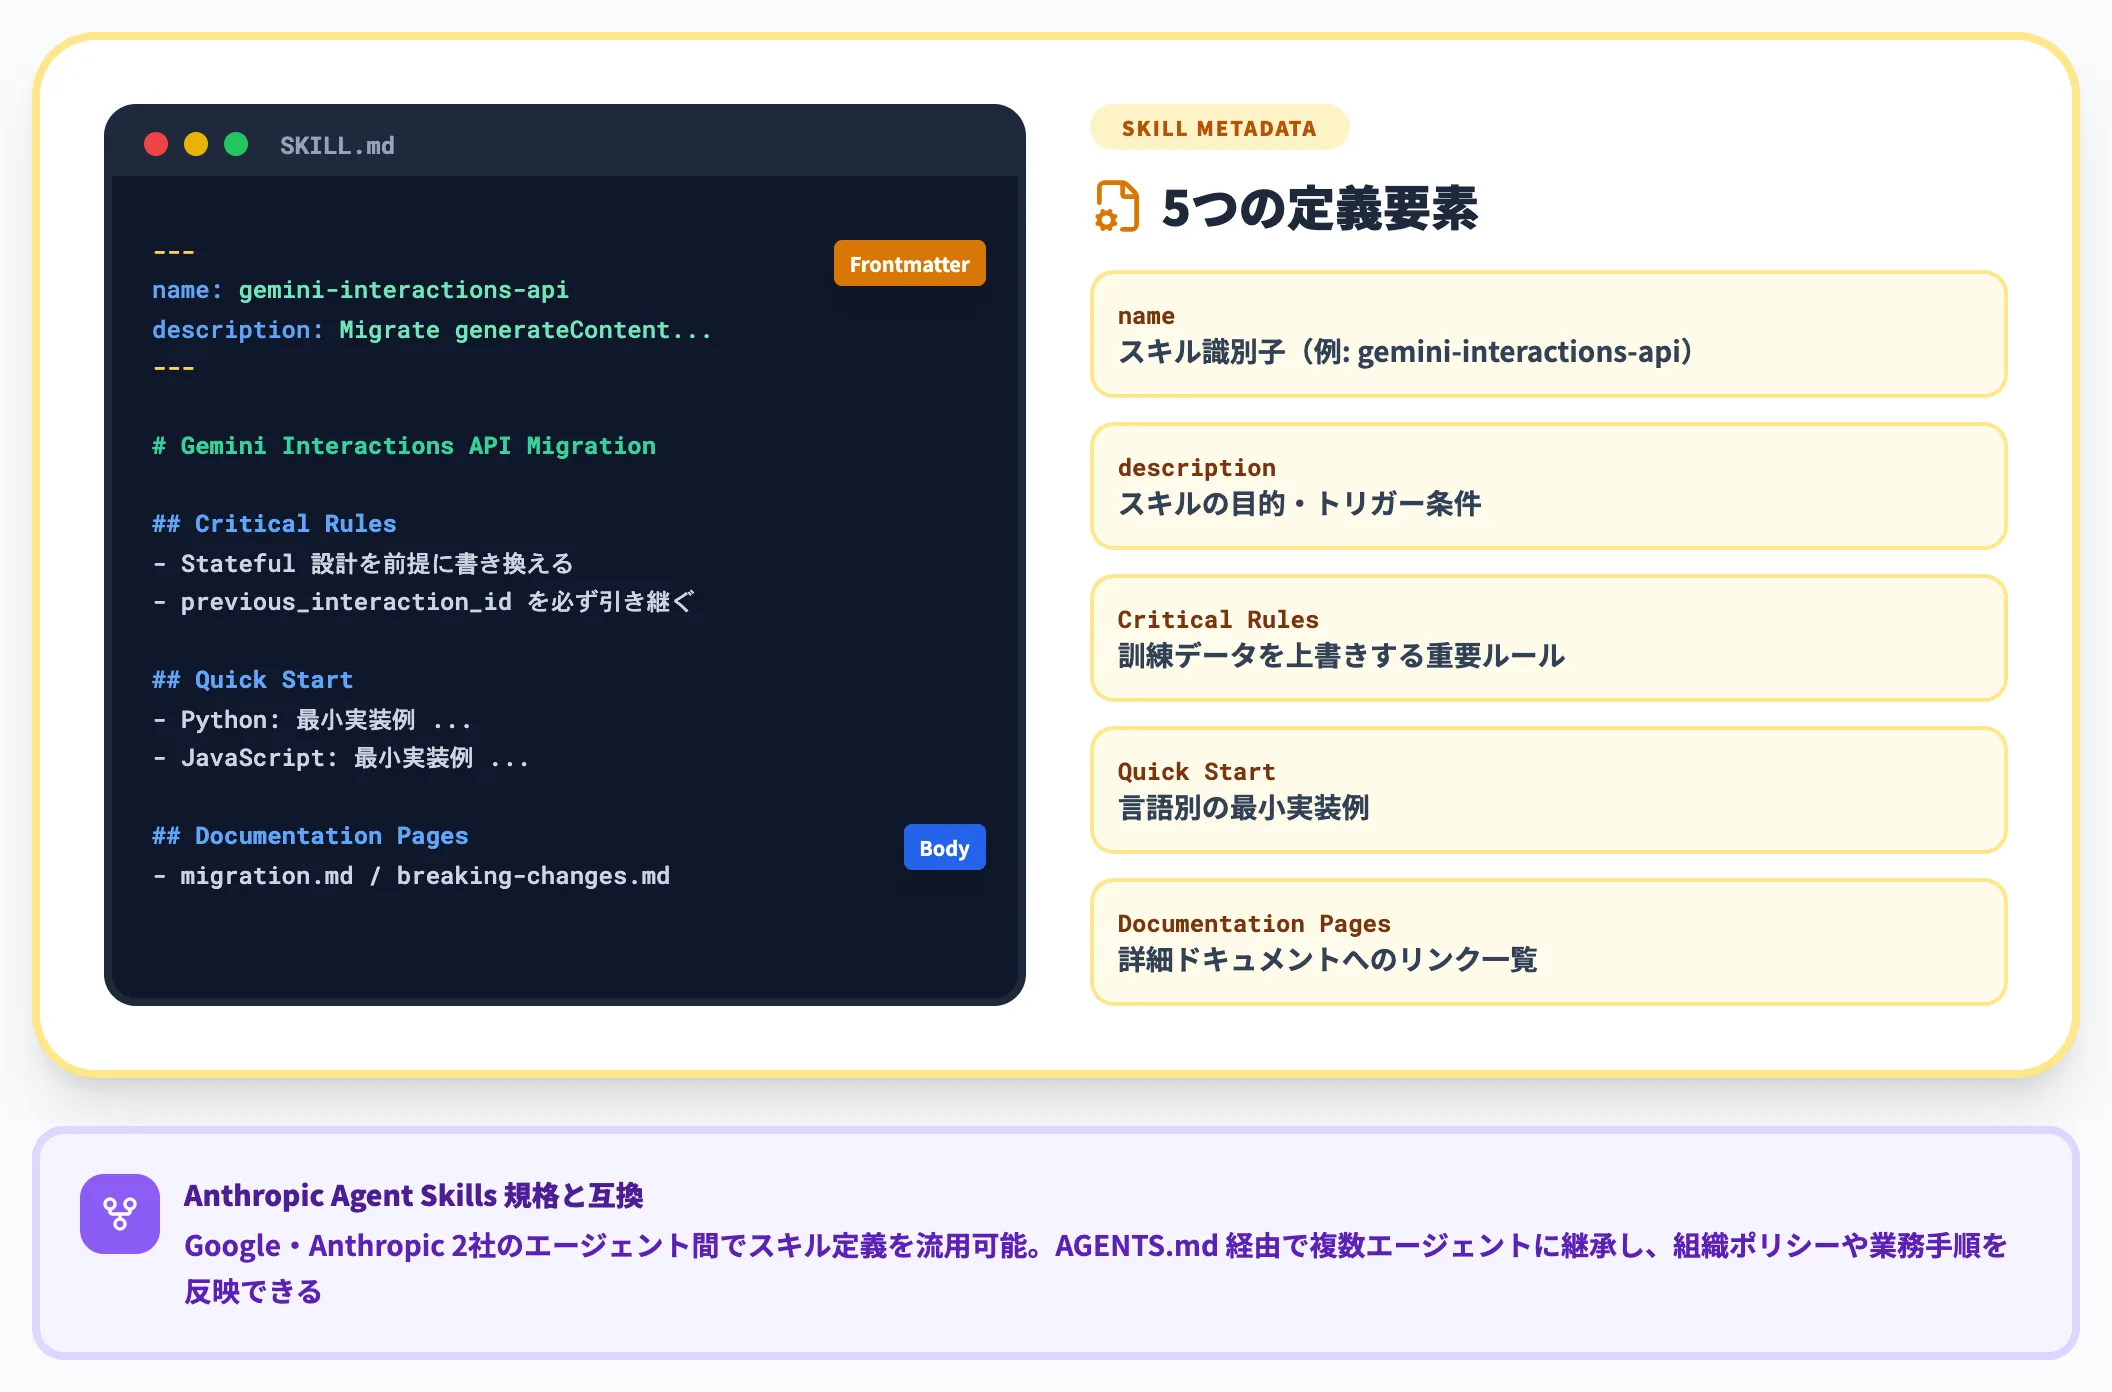Click the yellow minimize dot of SKILL.md window

pos(196,144)
